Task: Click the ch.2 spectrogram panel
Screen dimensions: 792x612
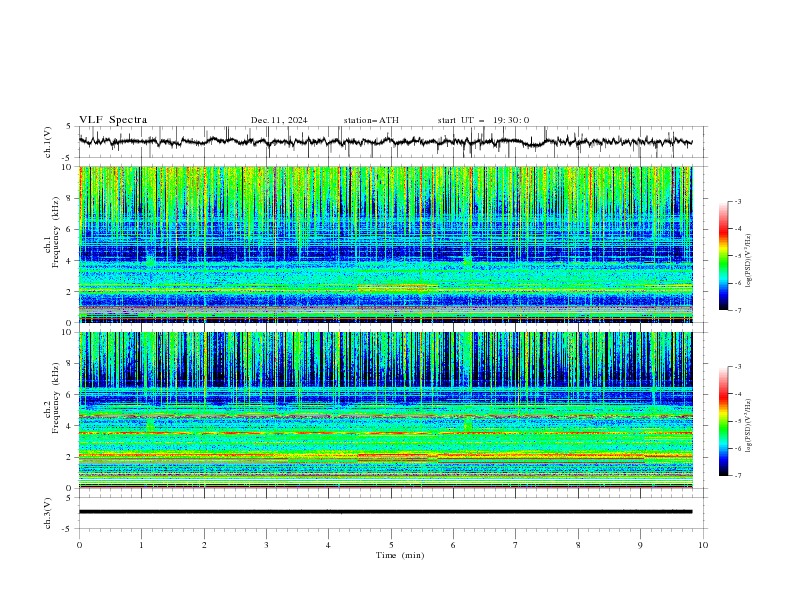Action: [x=386, y=410]
